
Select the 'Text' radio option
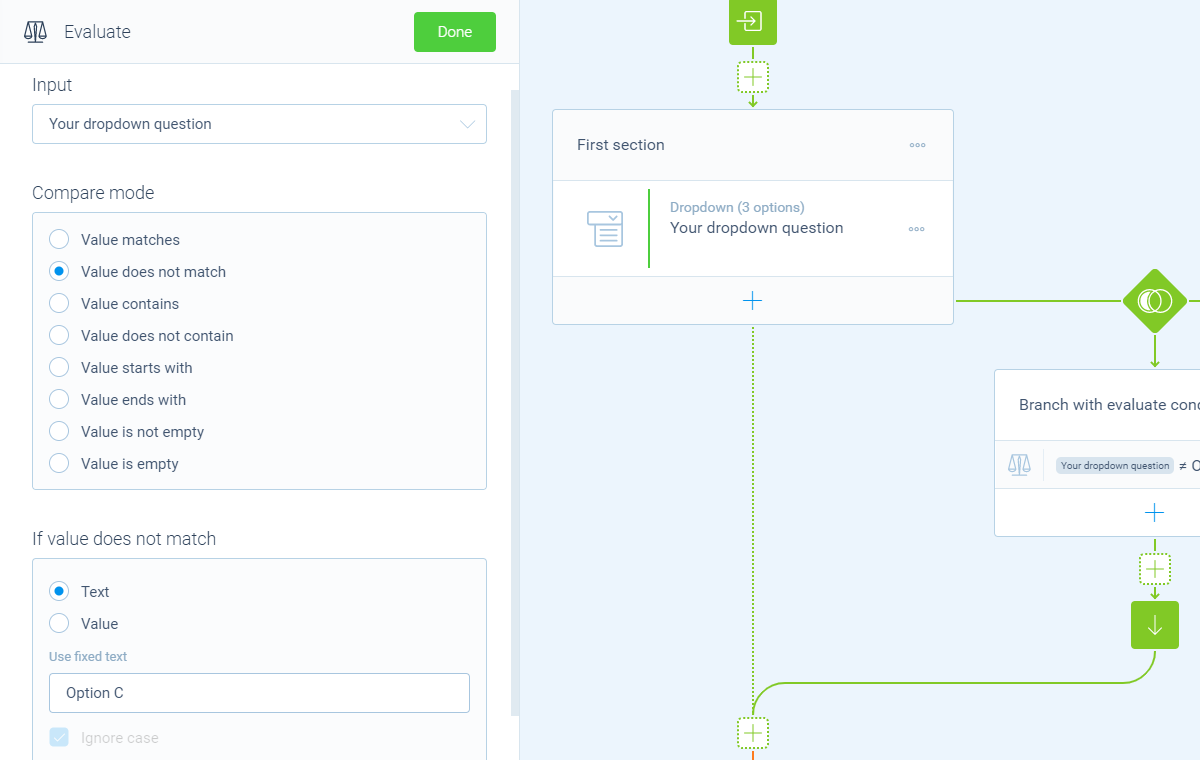pyautogui.click(x=59, y=592)
